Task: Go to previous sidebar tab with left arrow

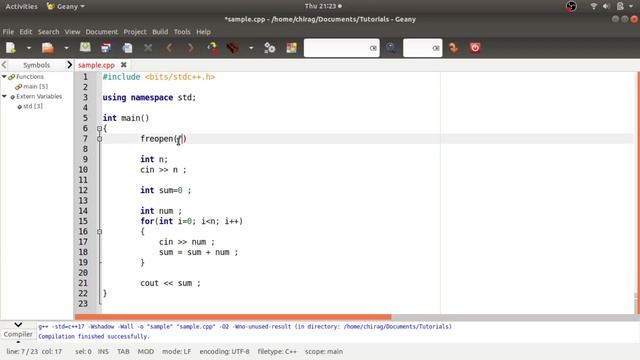Action: (4, 65)
